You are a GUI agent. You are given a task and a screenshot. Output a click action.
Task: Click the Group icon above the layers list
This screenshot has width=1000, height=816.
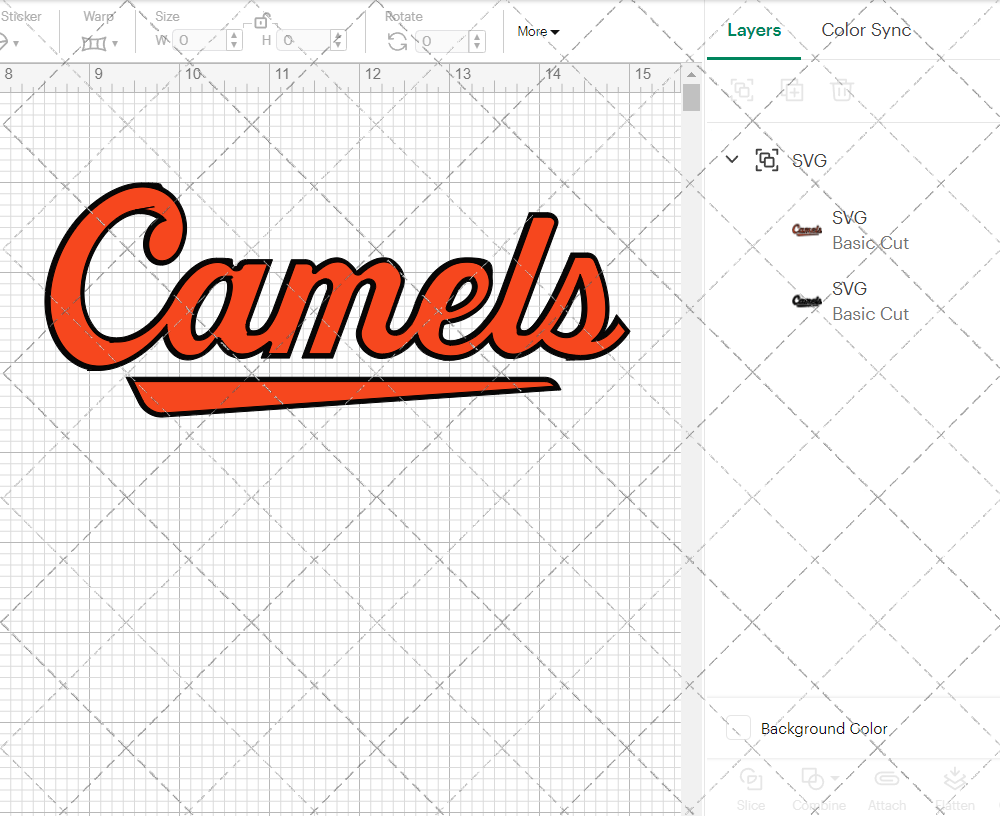(x=743, y=90)
